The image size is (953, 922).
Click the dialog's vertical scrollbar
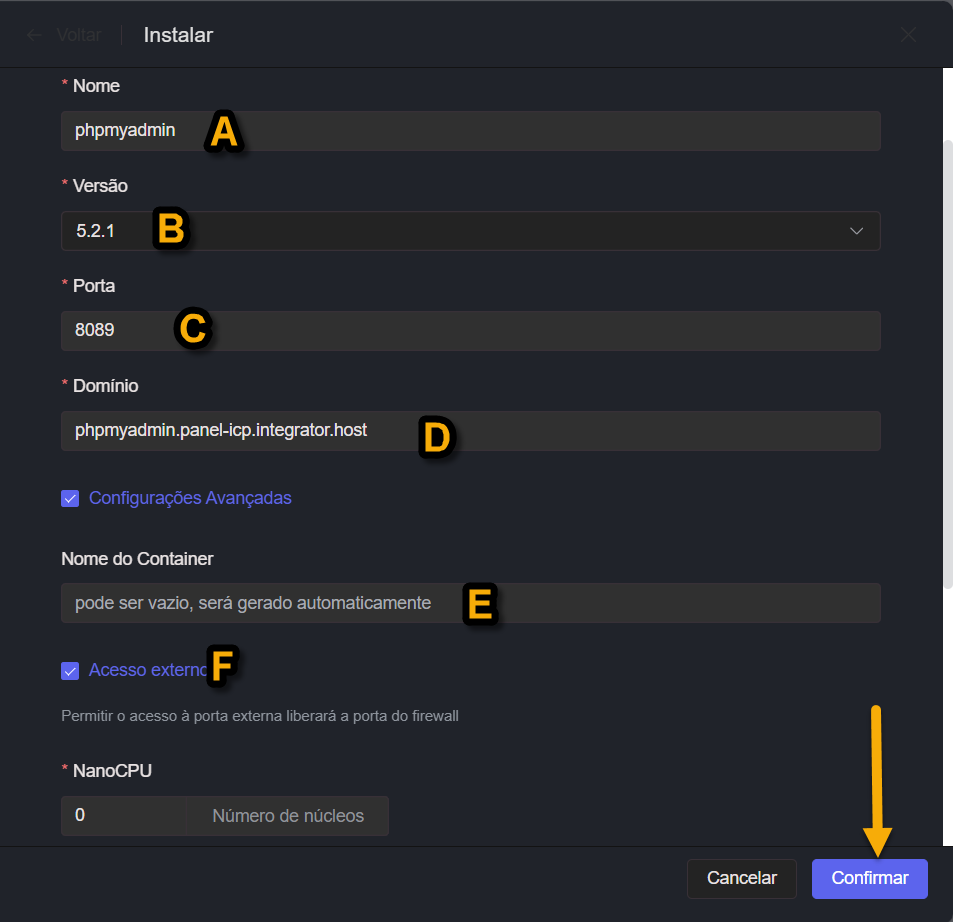[947, 360]
